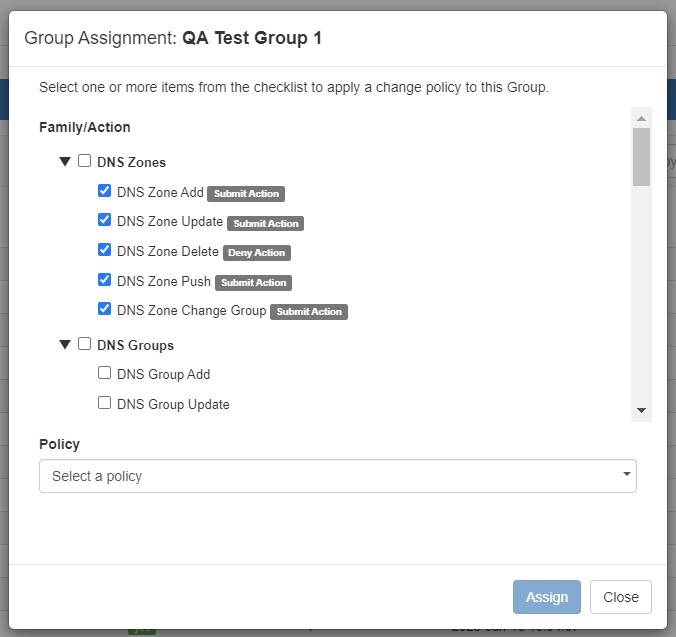Check the DNS Zones parent checkbox
Image resolution: width=676 pixels, height=637 pixels.
(x=85, y=161)
